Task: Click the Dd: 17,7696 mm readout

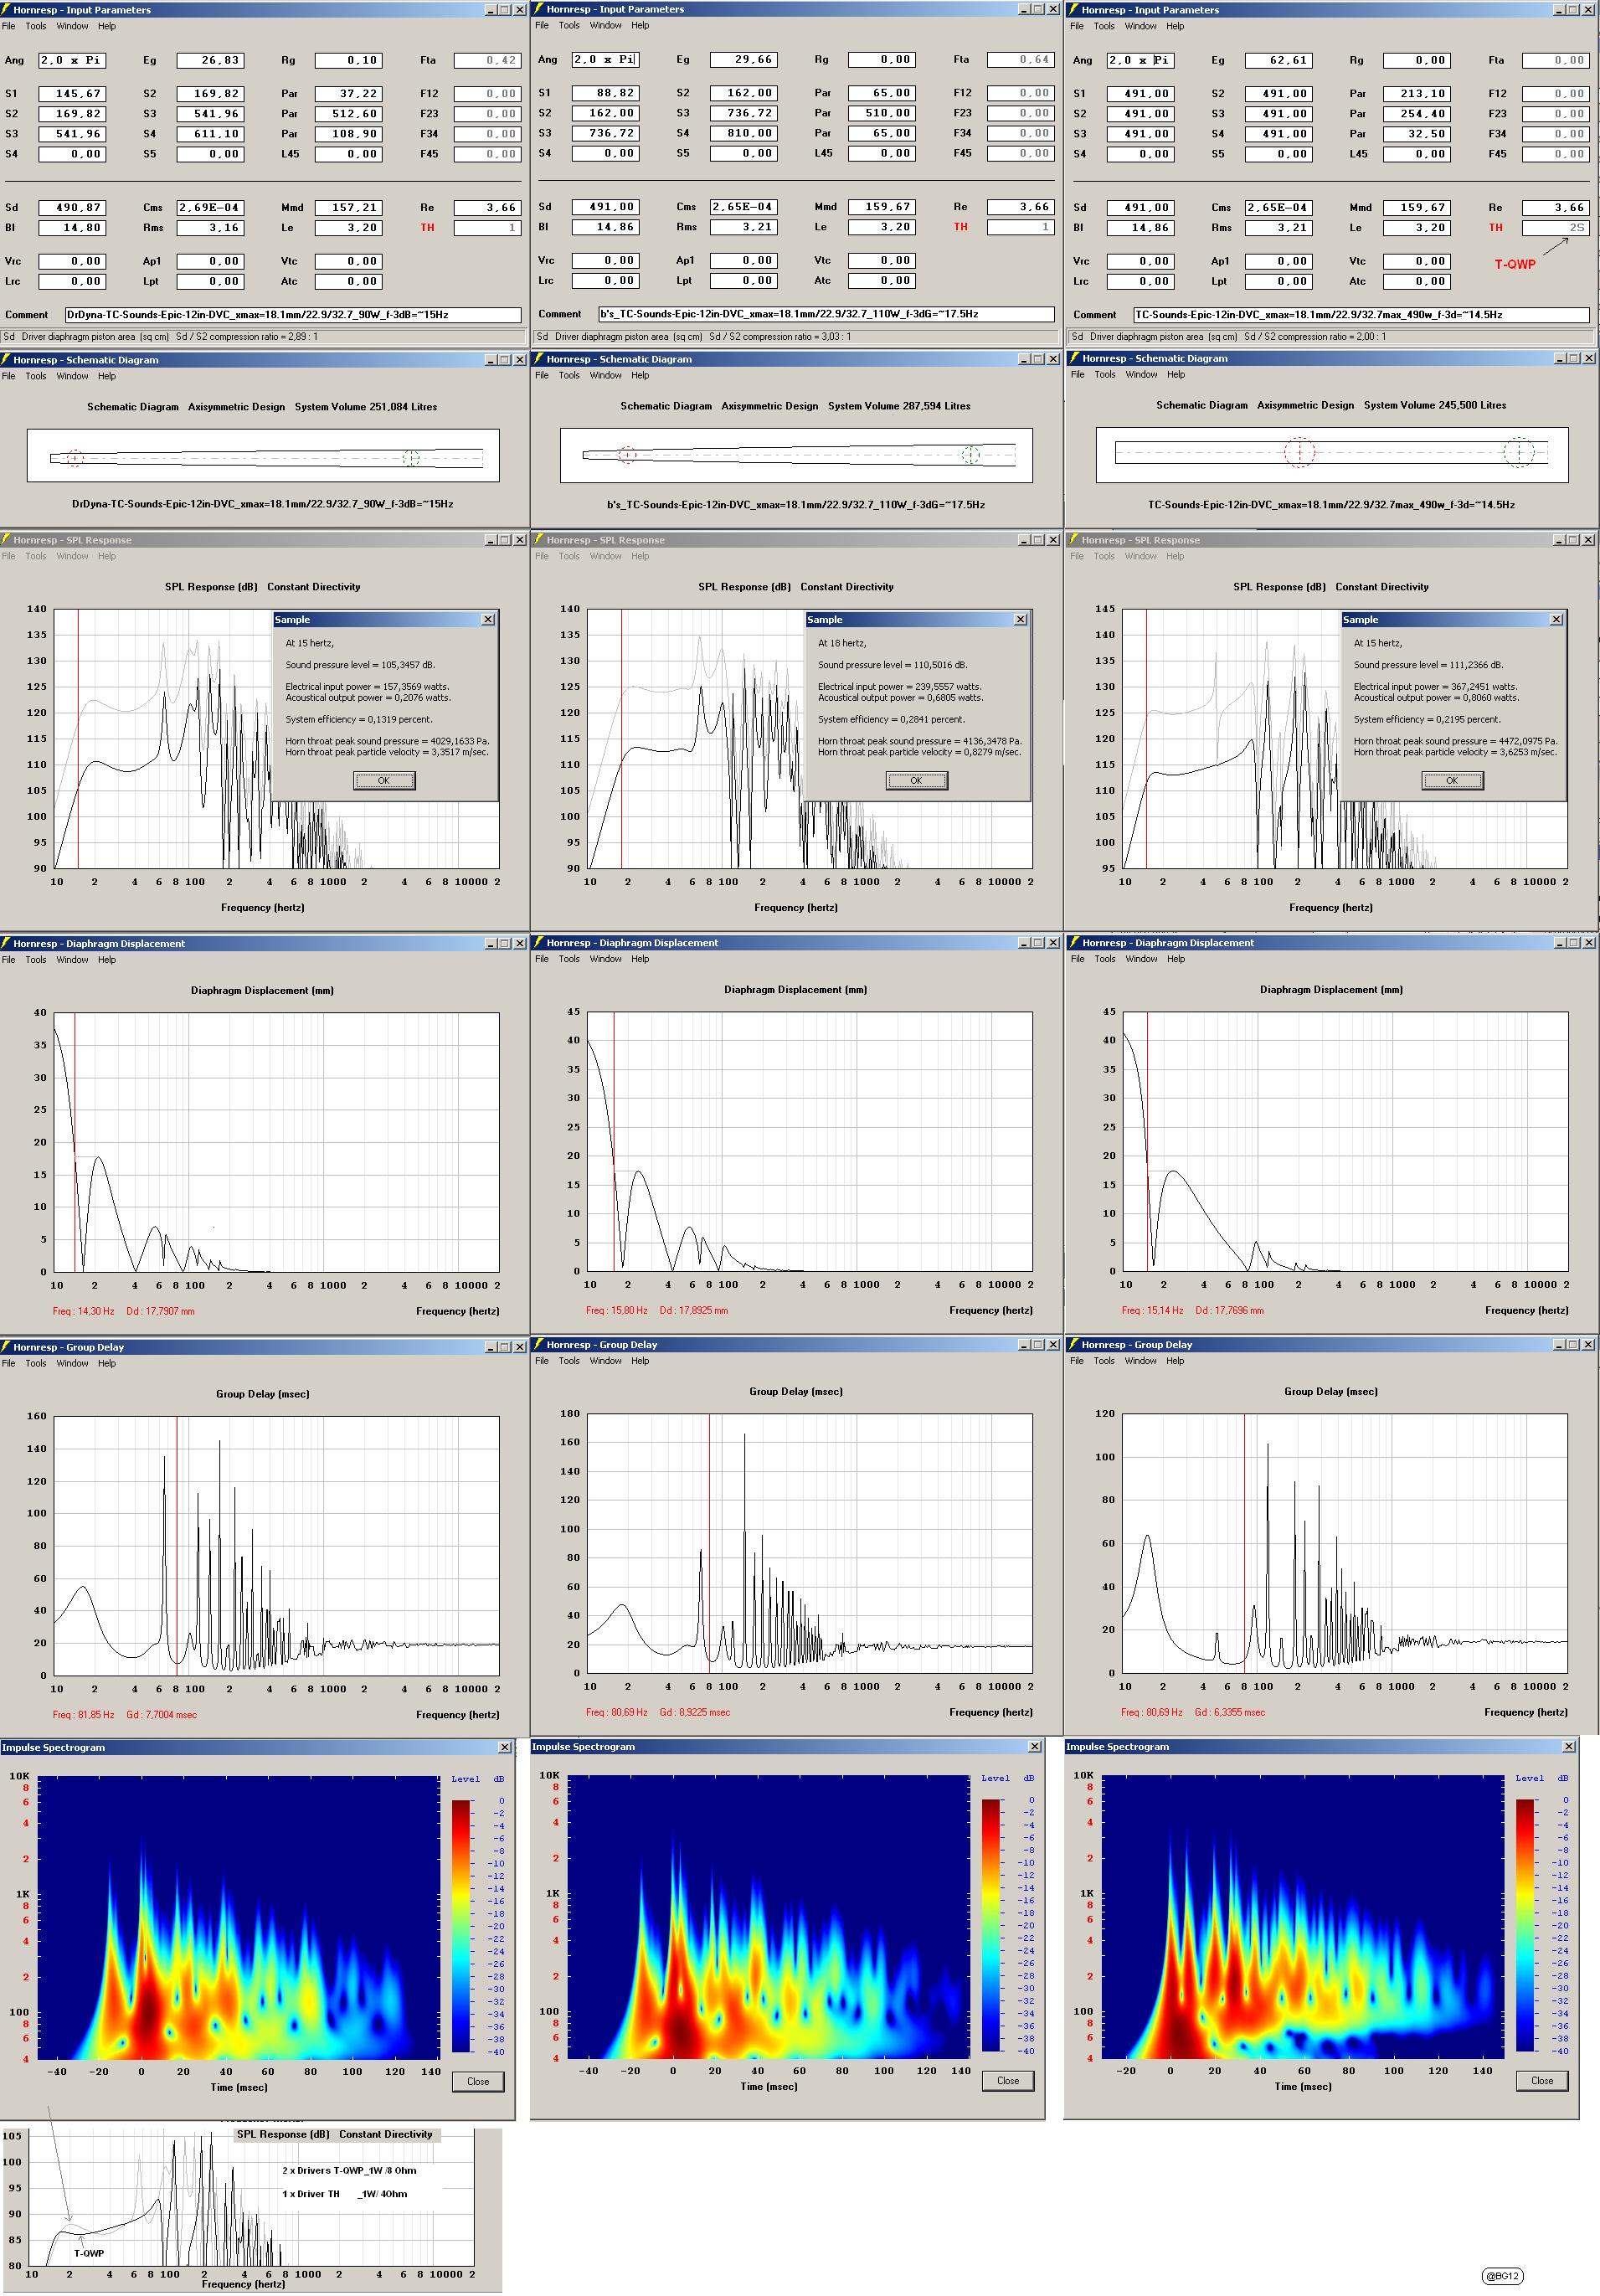Action: click(x=1230, y=1310)
